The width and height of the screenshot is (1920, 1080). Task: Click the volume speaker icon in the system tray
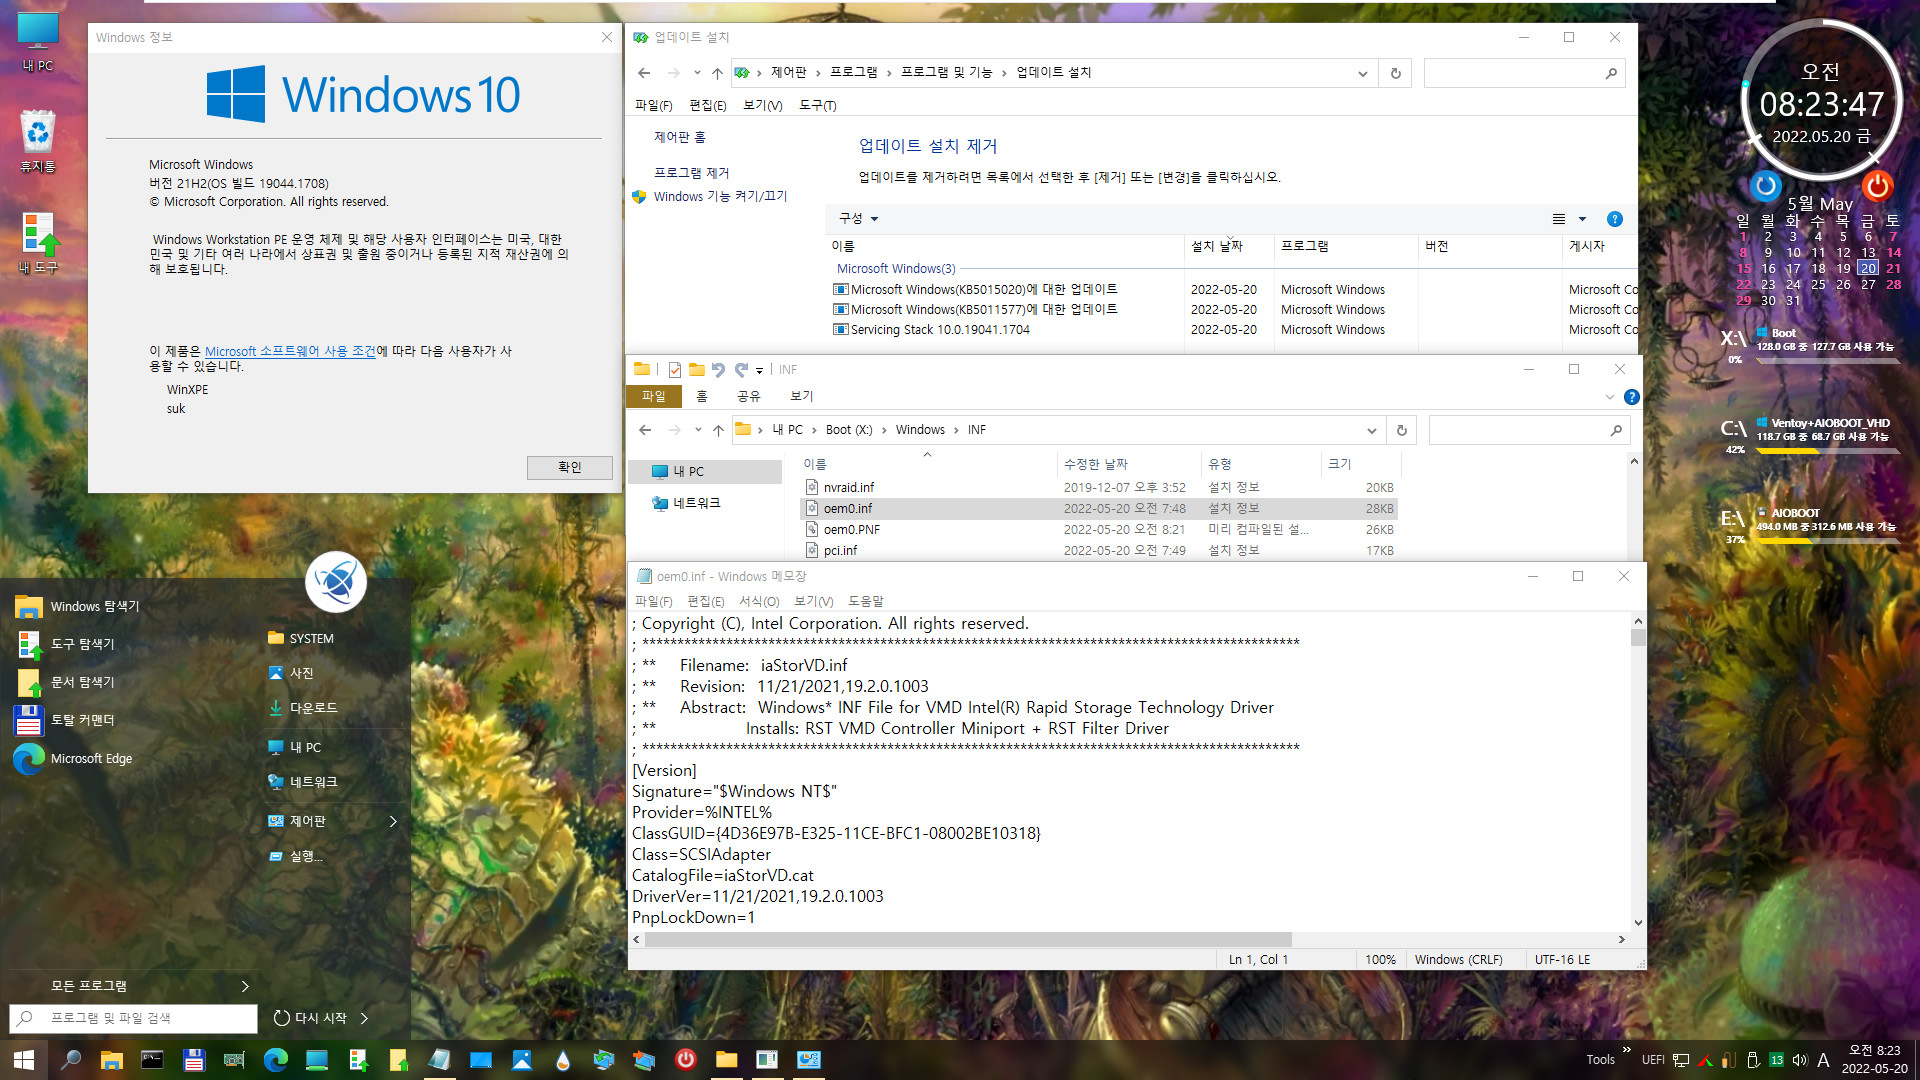[x=1800, y=1060]
